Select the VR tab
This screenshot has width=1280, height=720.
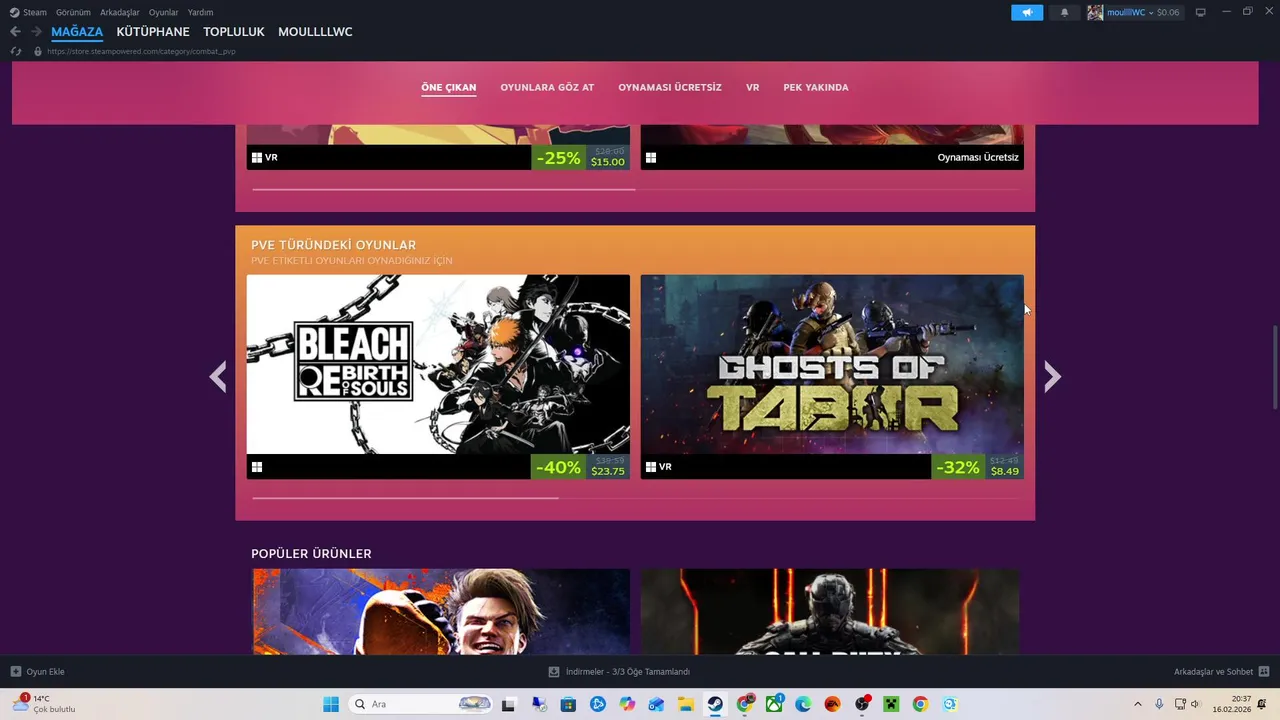753,87
